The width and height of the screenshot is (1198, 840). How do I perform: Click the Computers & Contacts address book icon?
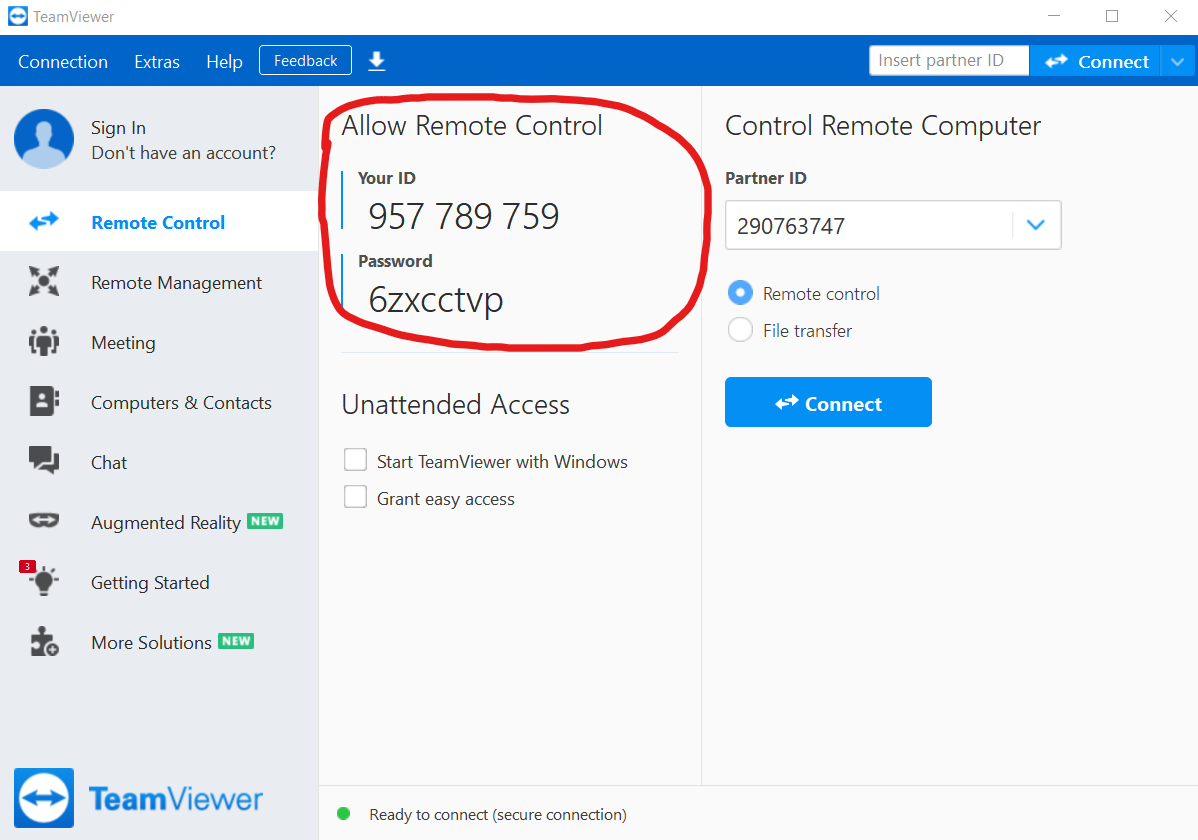coord(44,401)
